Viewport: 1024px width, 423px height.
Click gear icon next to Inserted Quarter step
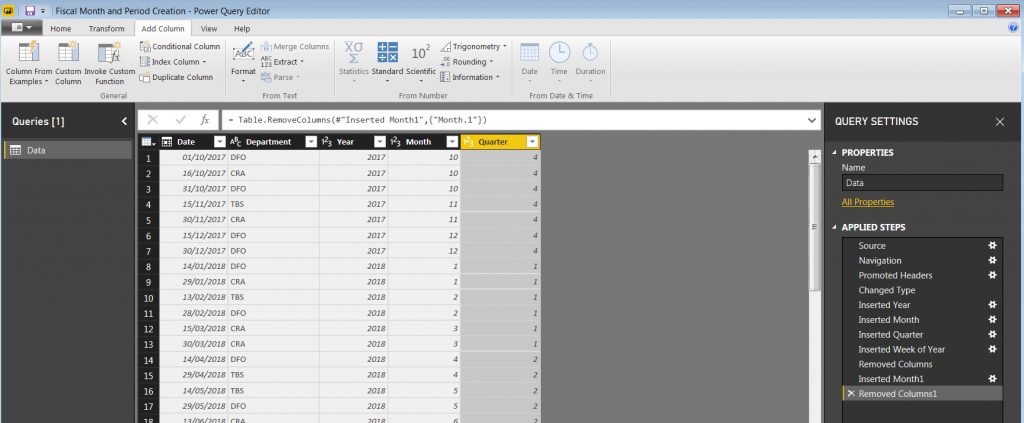click(x=992, y=335)
